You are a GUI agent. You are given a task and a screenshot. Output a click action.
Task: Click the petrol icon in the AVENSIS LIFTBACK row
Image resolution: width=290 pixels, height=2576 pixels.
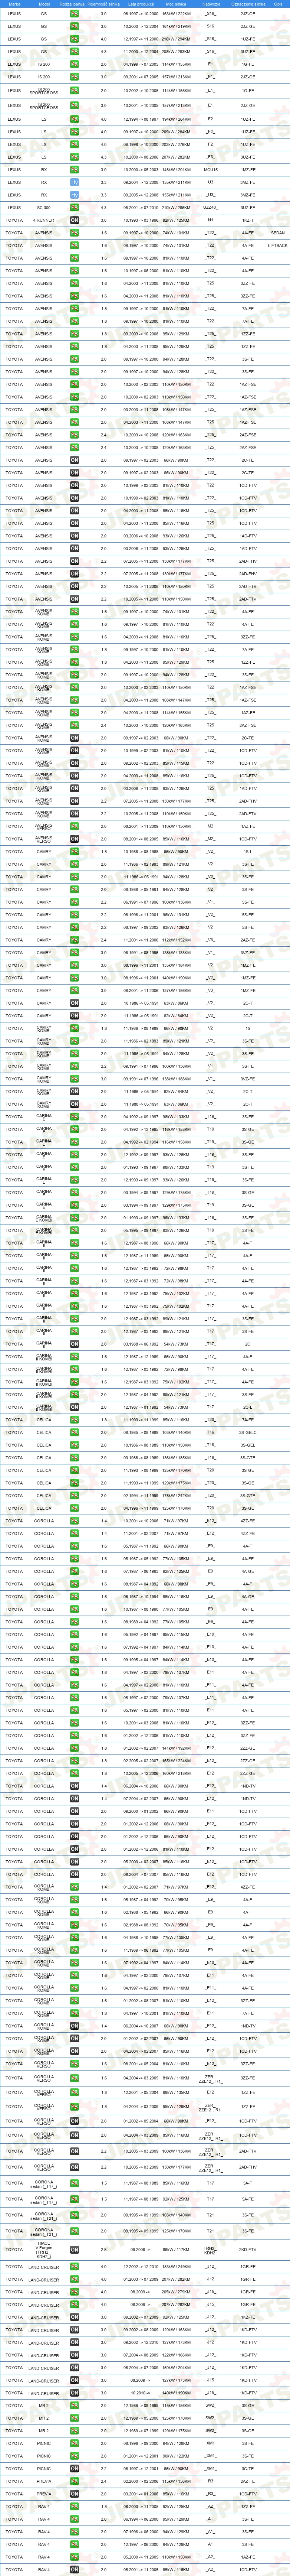[74, 246]
